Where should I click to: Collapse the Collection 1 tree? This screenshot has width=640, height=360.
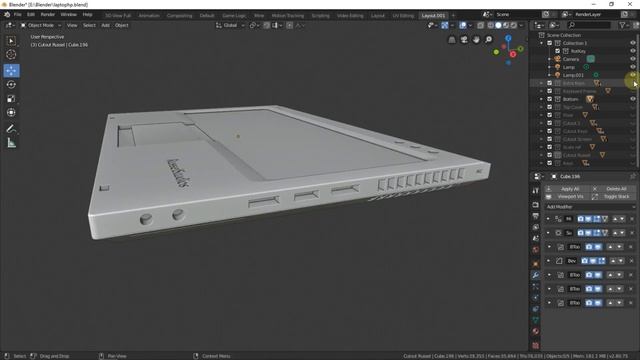(x=542, y=43)
